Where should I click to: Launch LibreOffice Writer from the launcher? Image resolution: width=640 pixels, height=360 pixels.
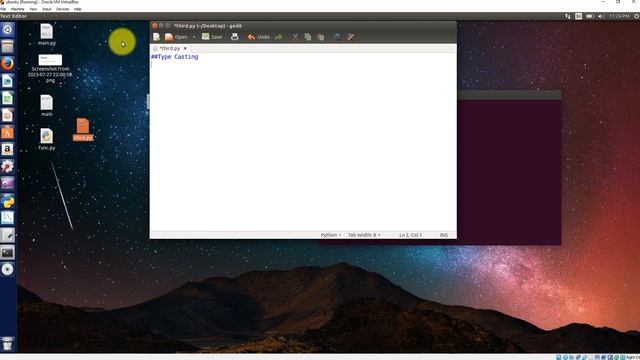7,81
